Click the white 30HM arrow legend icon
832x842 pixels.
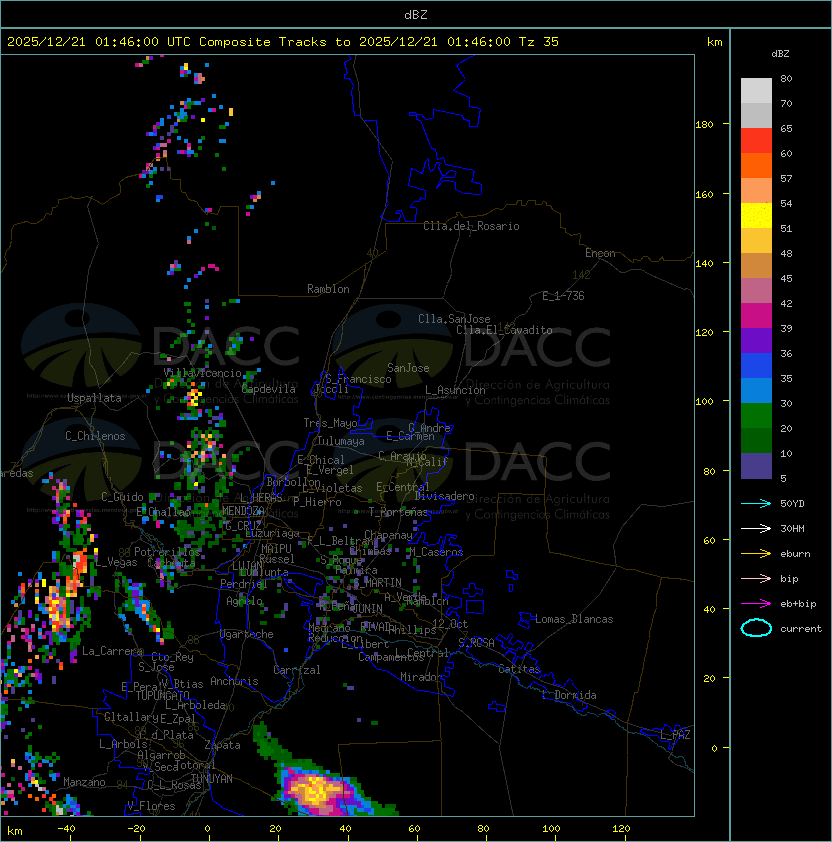coord(756,528)
